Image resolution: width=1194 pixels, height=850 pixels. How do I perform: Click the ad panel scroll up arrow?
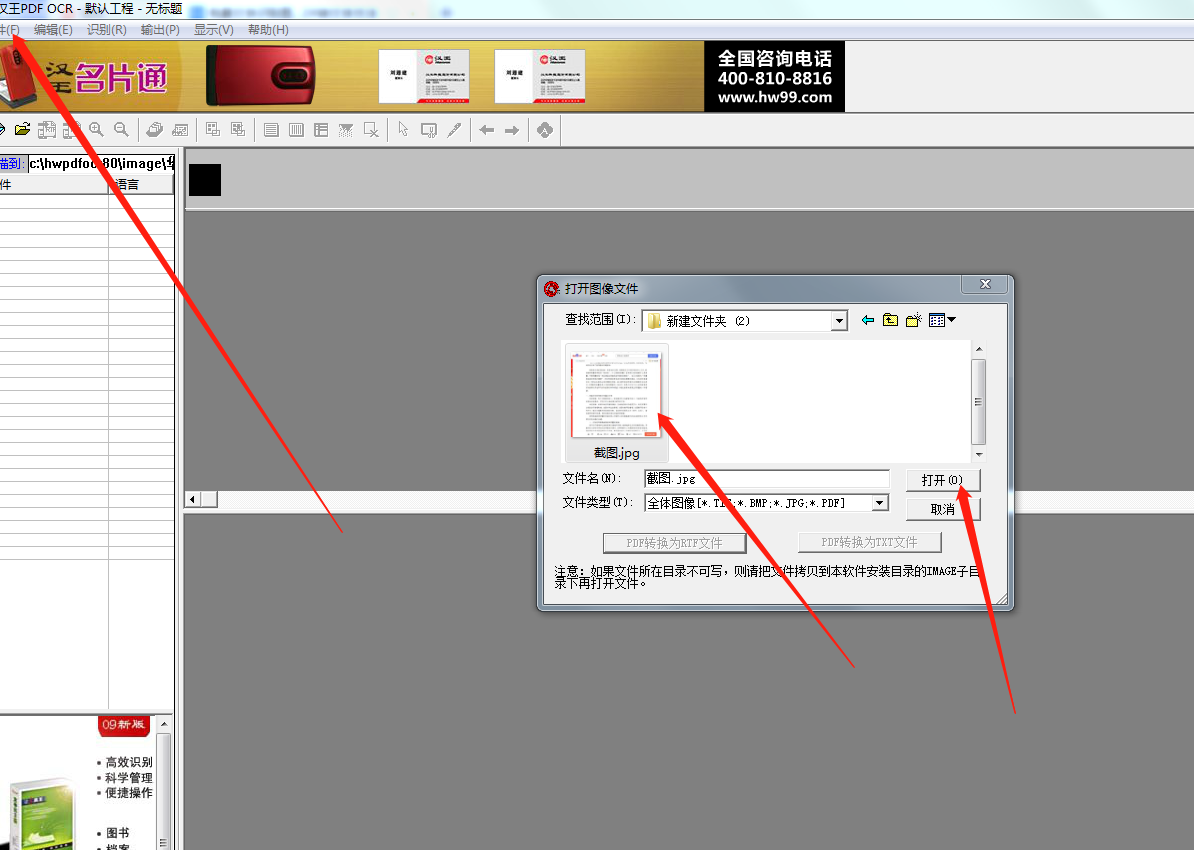click(163, 724)
